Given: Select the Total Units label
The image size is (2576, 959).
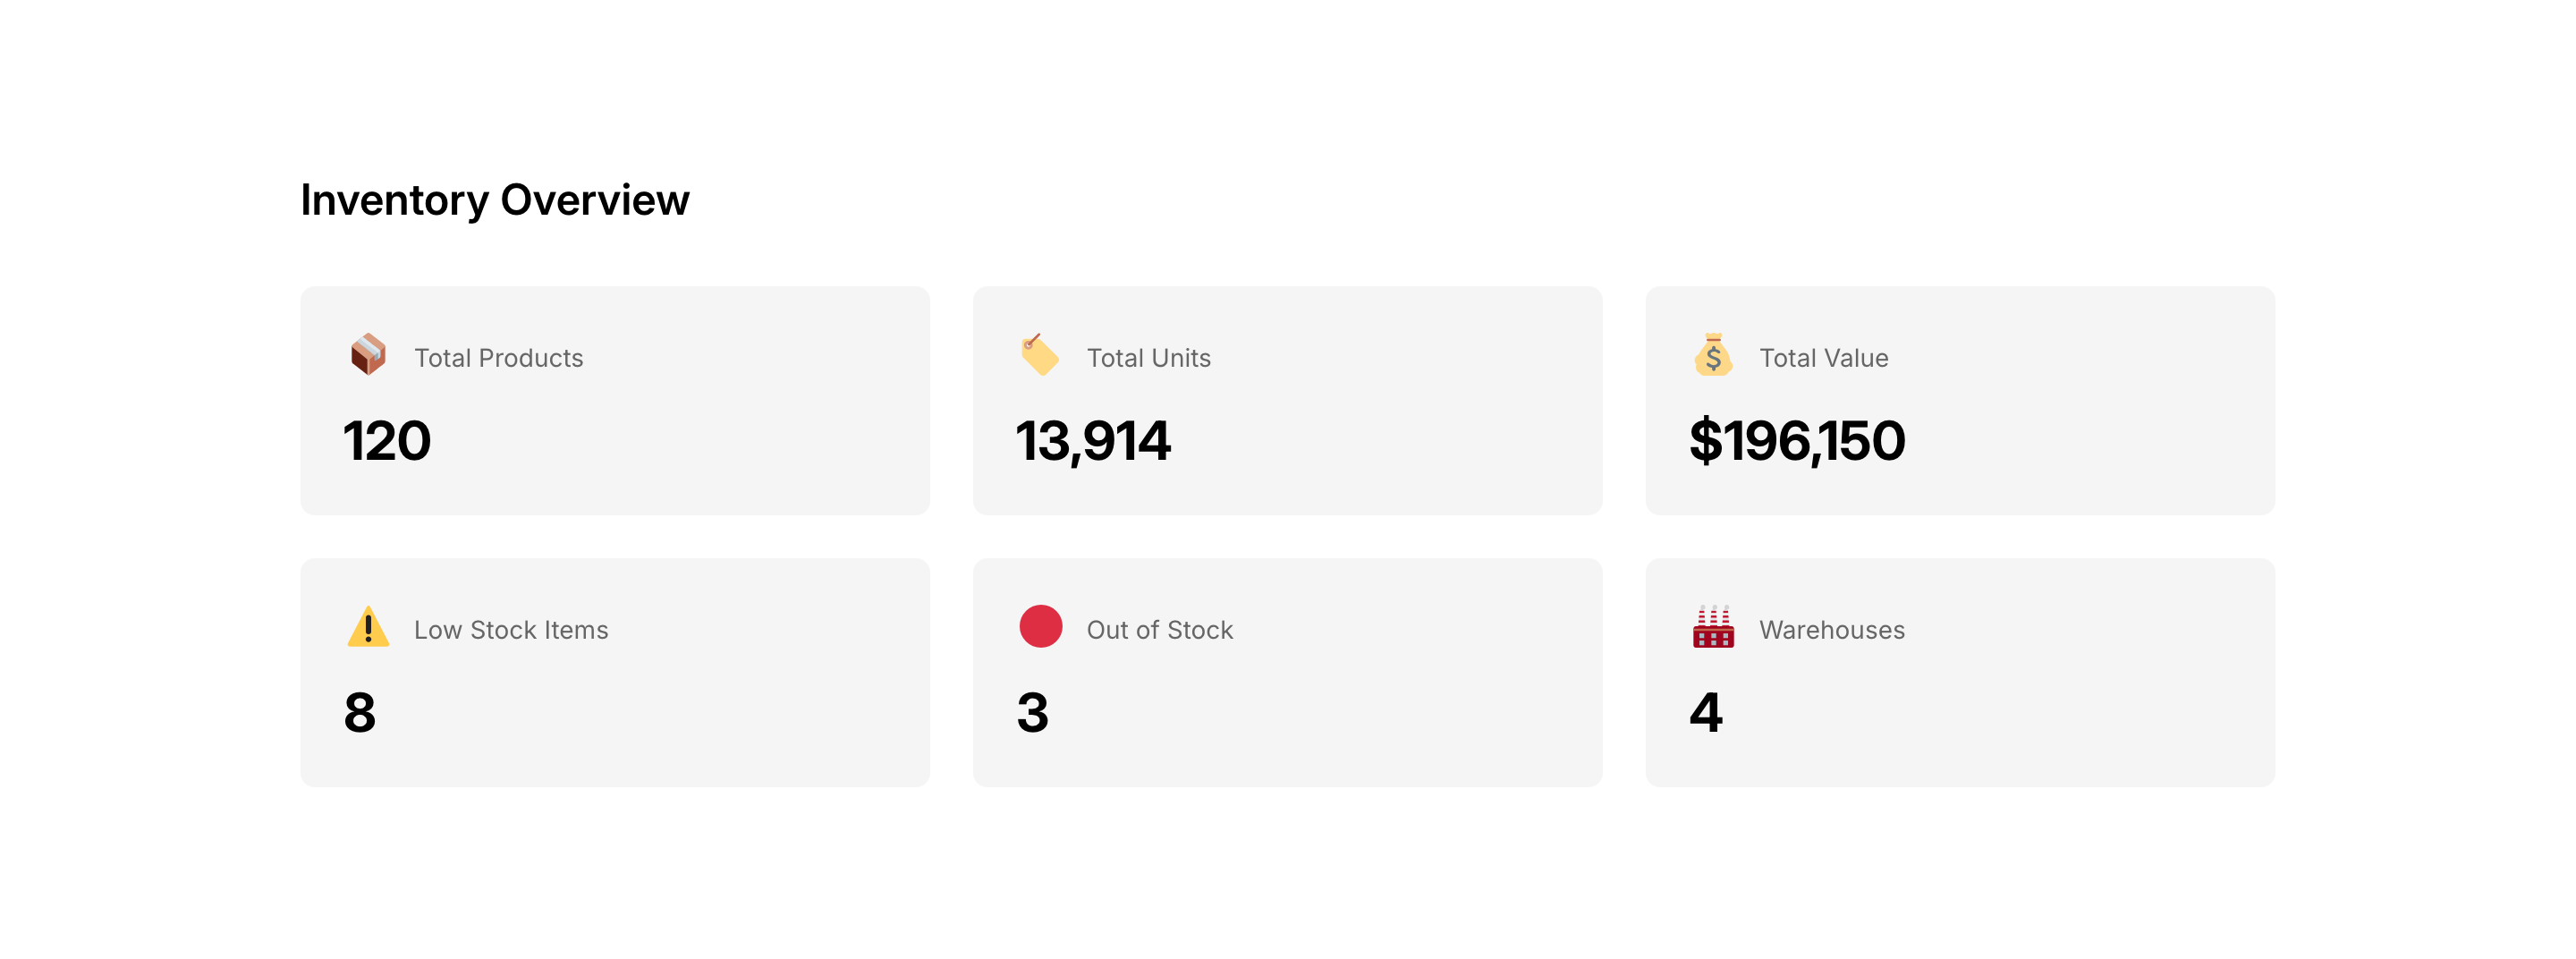Looking at the screenshot, I should [1148, 358].
